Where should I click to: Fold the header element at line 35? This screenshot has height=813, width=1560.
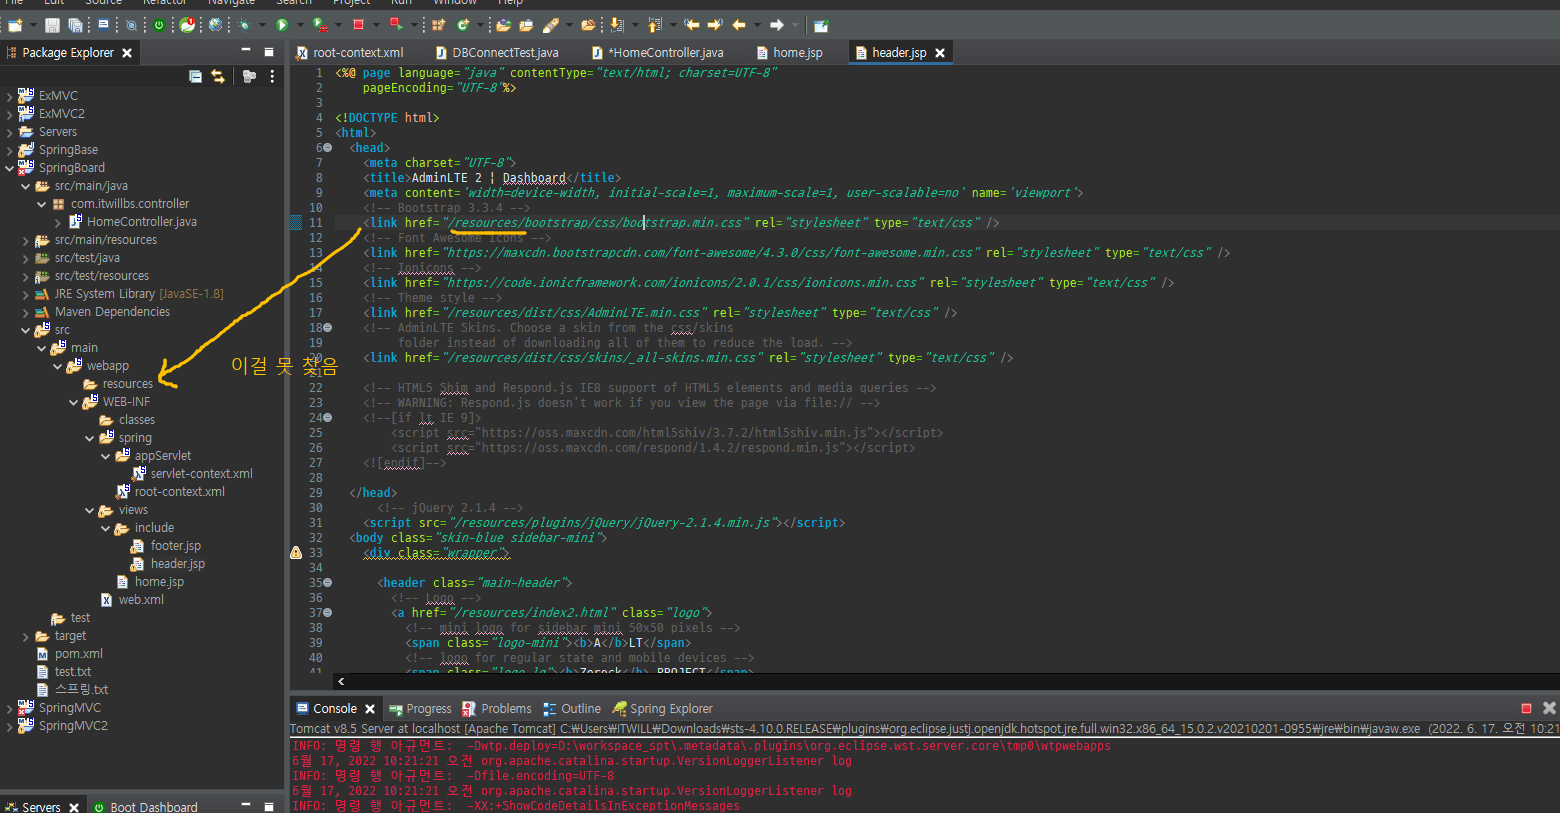(328, 583)
